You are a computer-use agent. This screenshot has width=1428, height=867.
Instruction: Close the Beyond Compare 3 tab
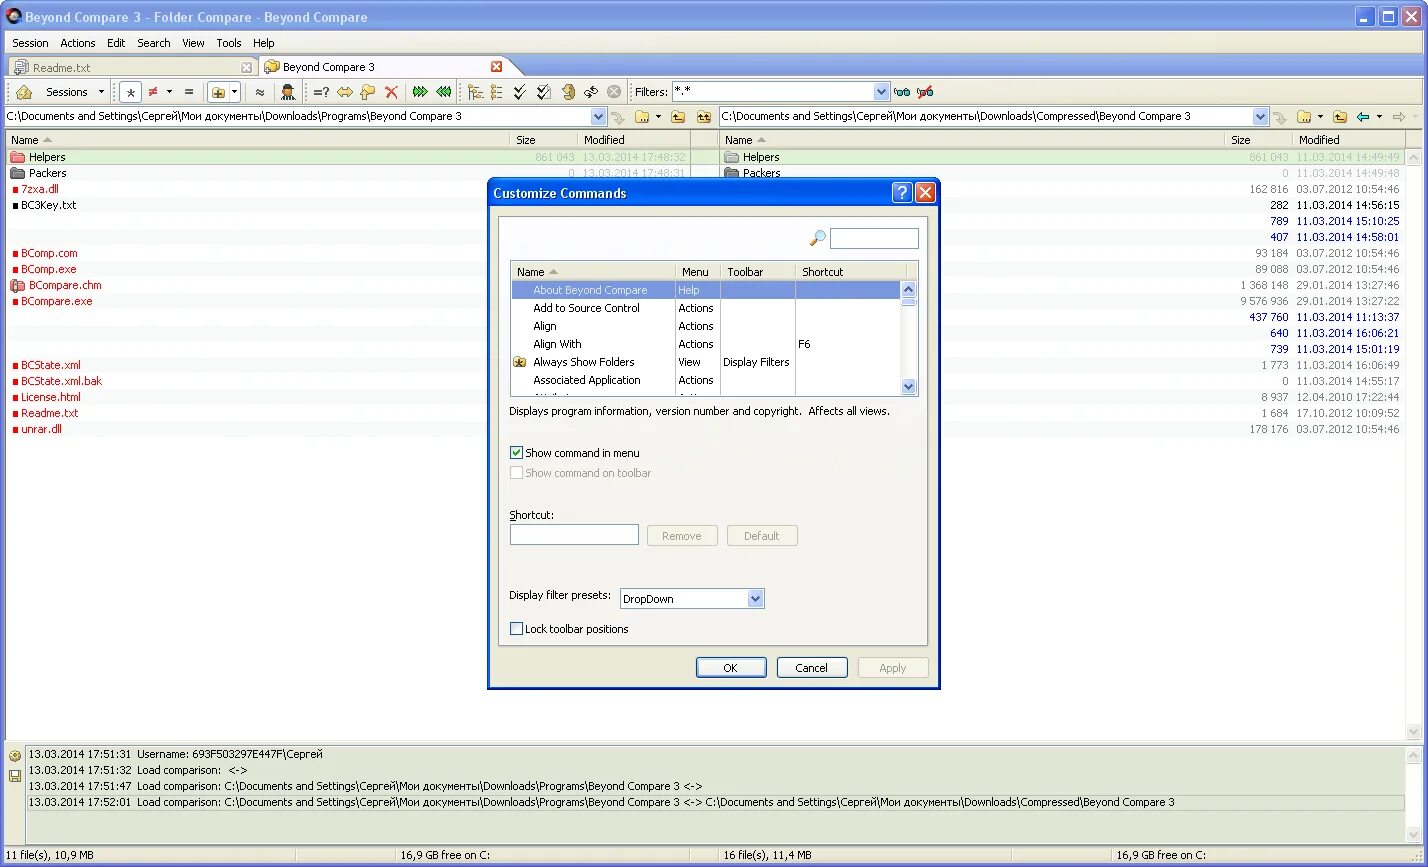pyautogui.click(x=496, y=67)
